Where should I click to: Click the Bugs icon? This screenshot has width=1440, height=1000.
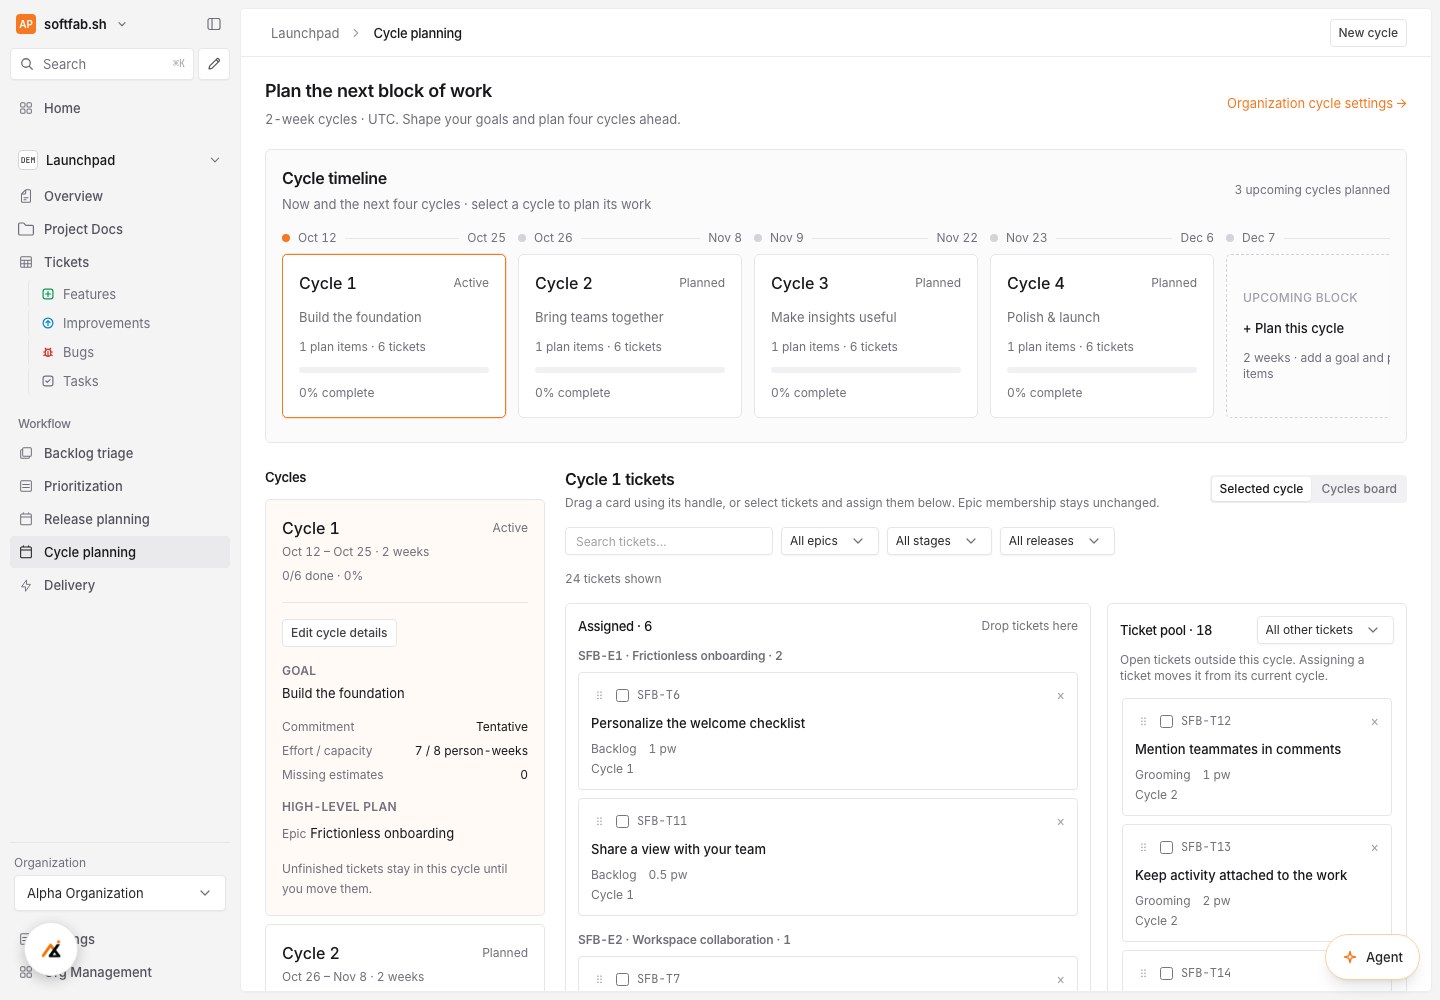click(x=48, y=352)
